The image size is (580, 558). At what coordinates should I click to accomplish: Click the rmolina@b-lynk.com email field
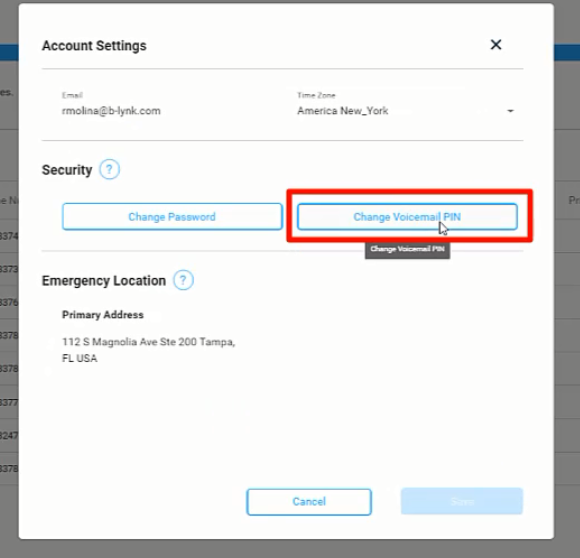(x=111, y=111)
